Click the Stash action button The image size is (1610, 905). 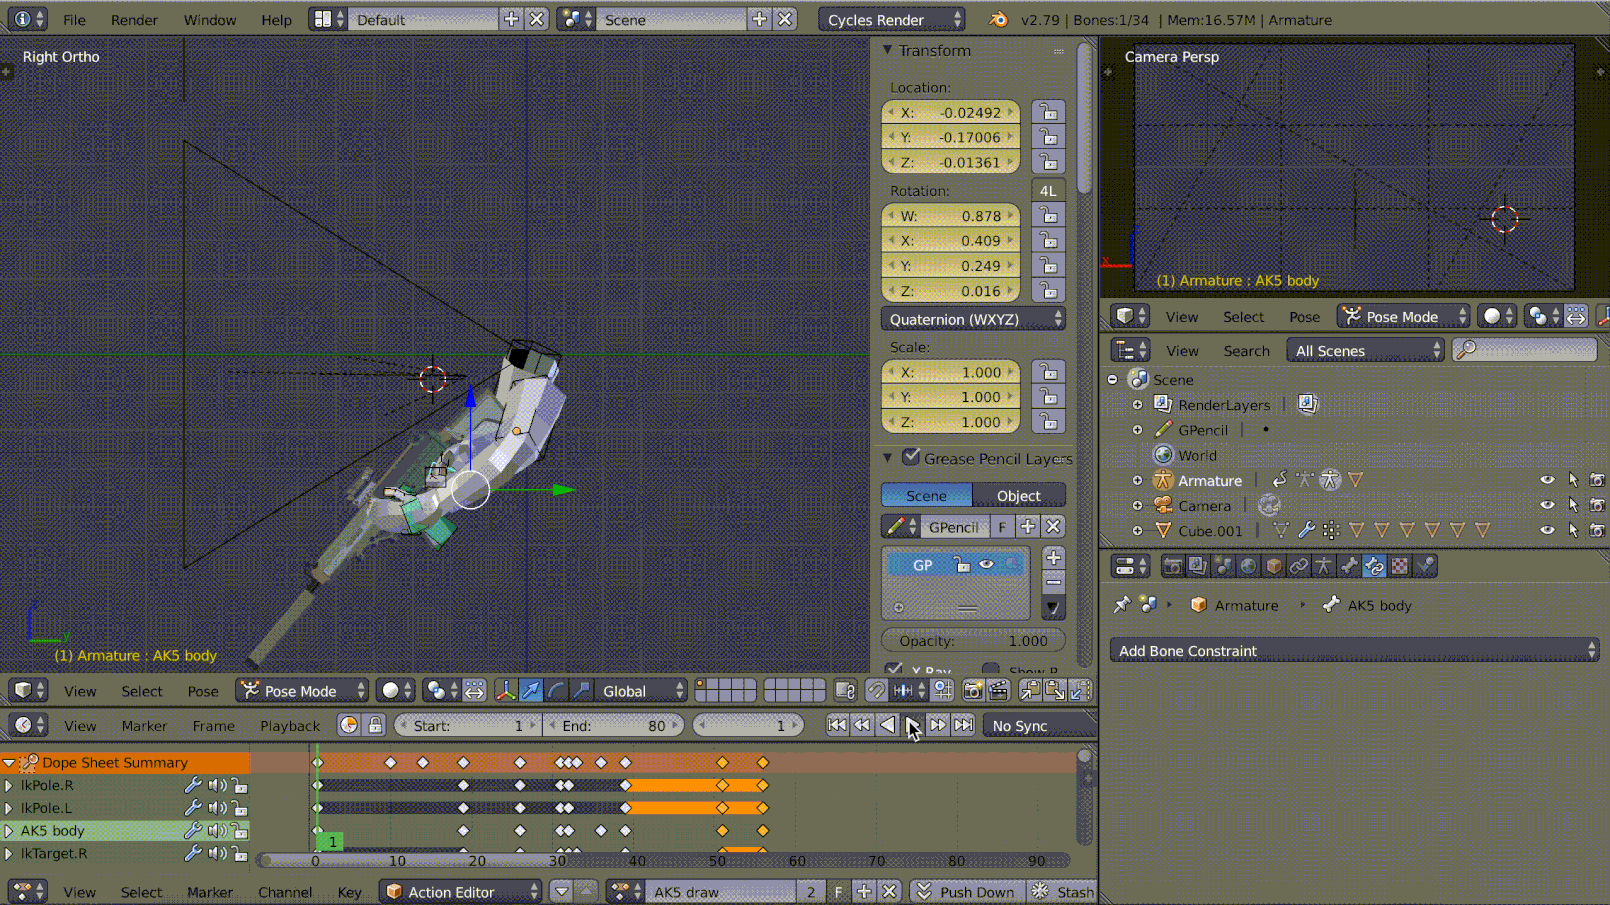(x=1065, y=892)
